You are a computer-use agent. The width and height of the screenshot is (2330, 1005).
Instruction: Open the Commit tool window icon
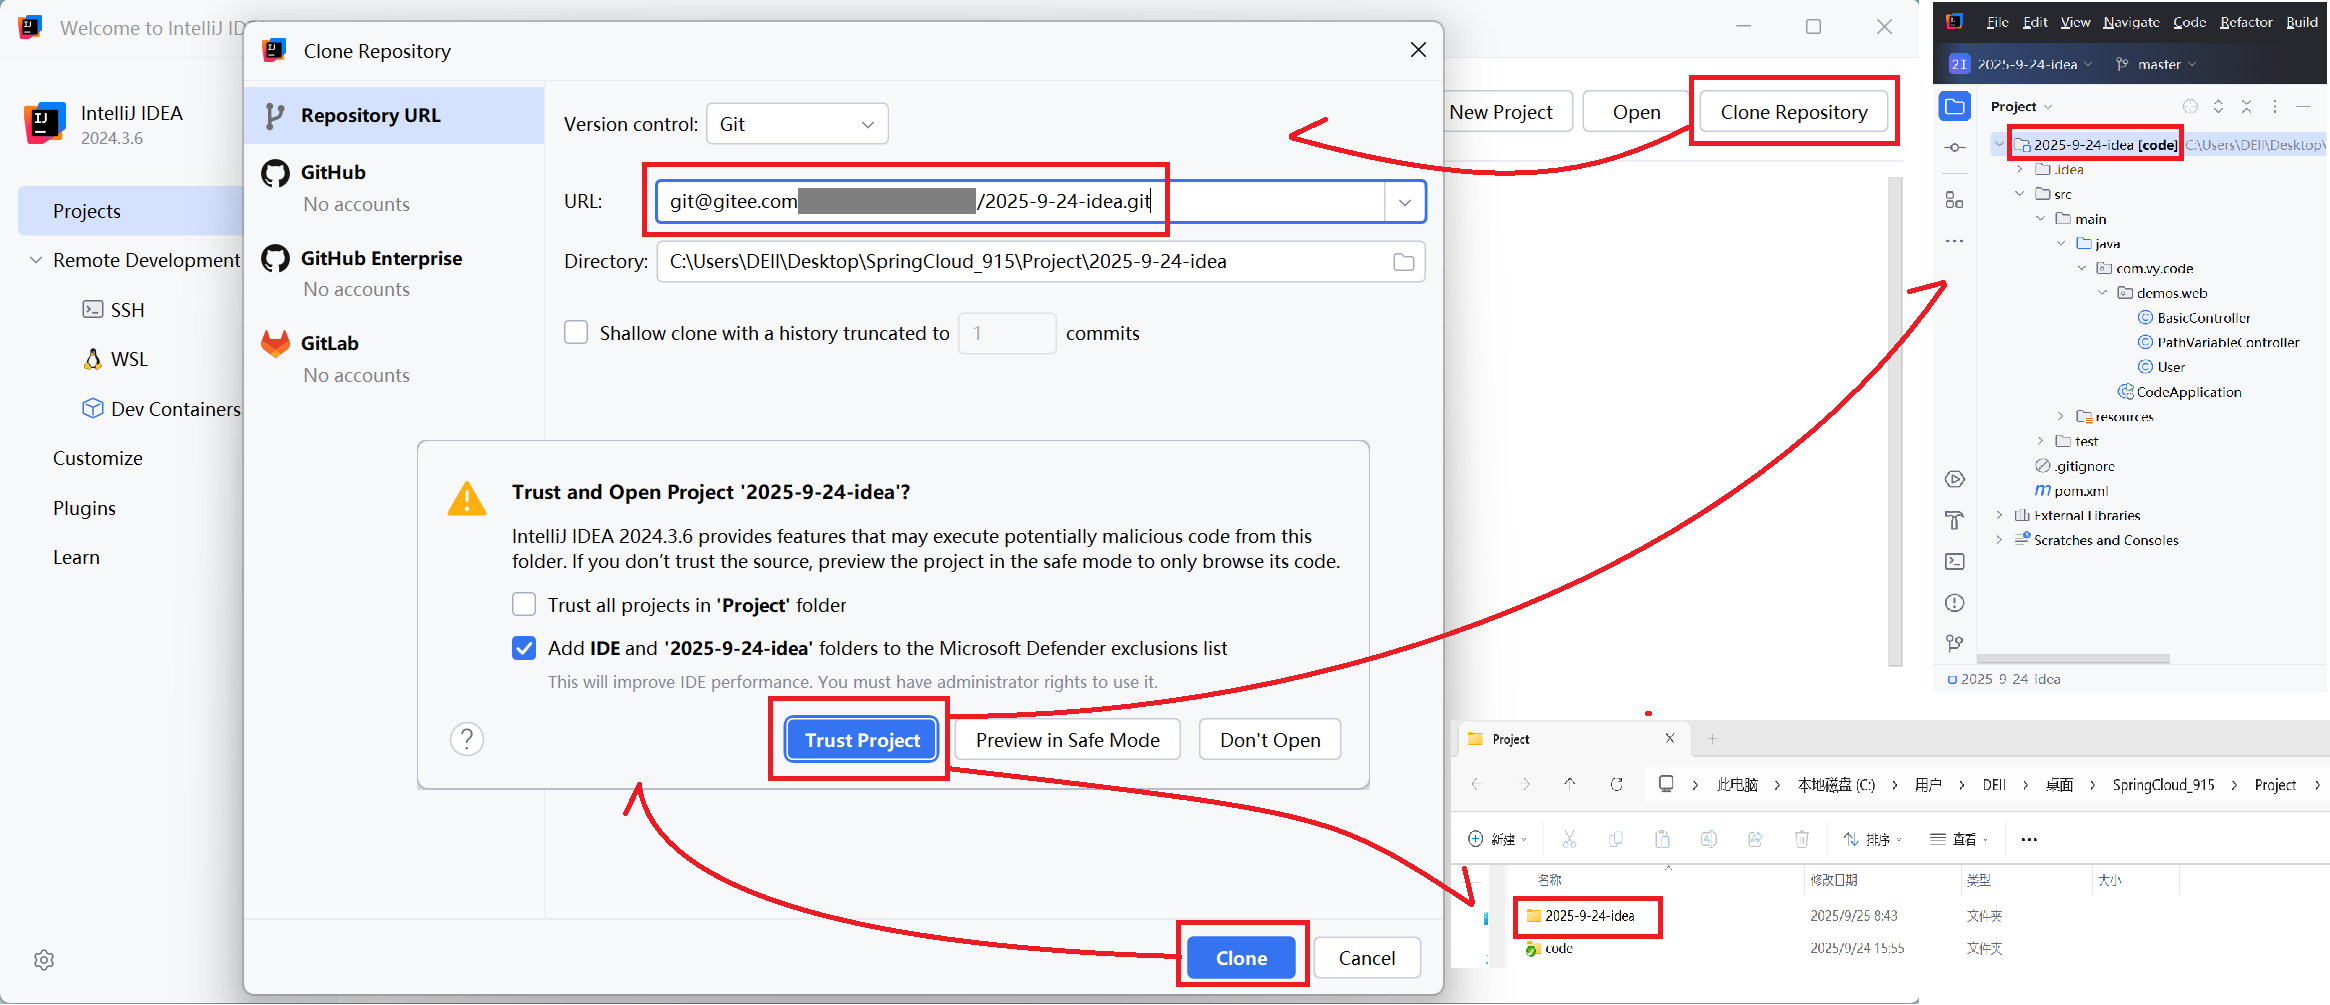pos(1955,148)
